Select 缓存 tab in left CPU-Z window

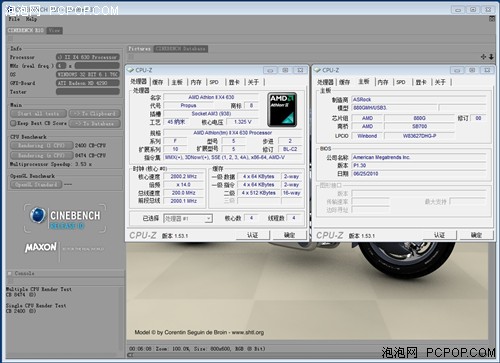pos(158,82)
